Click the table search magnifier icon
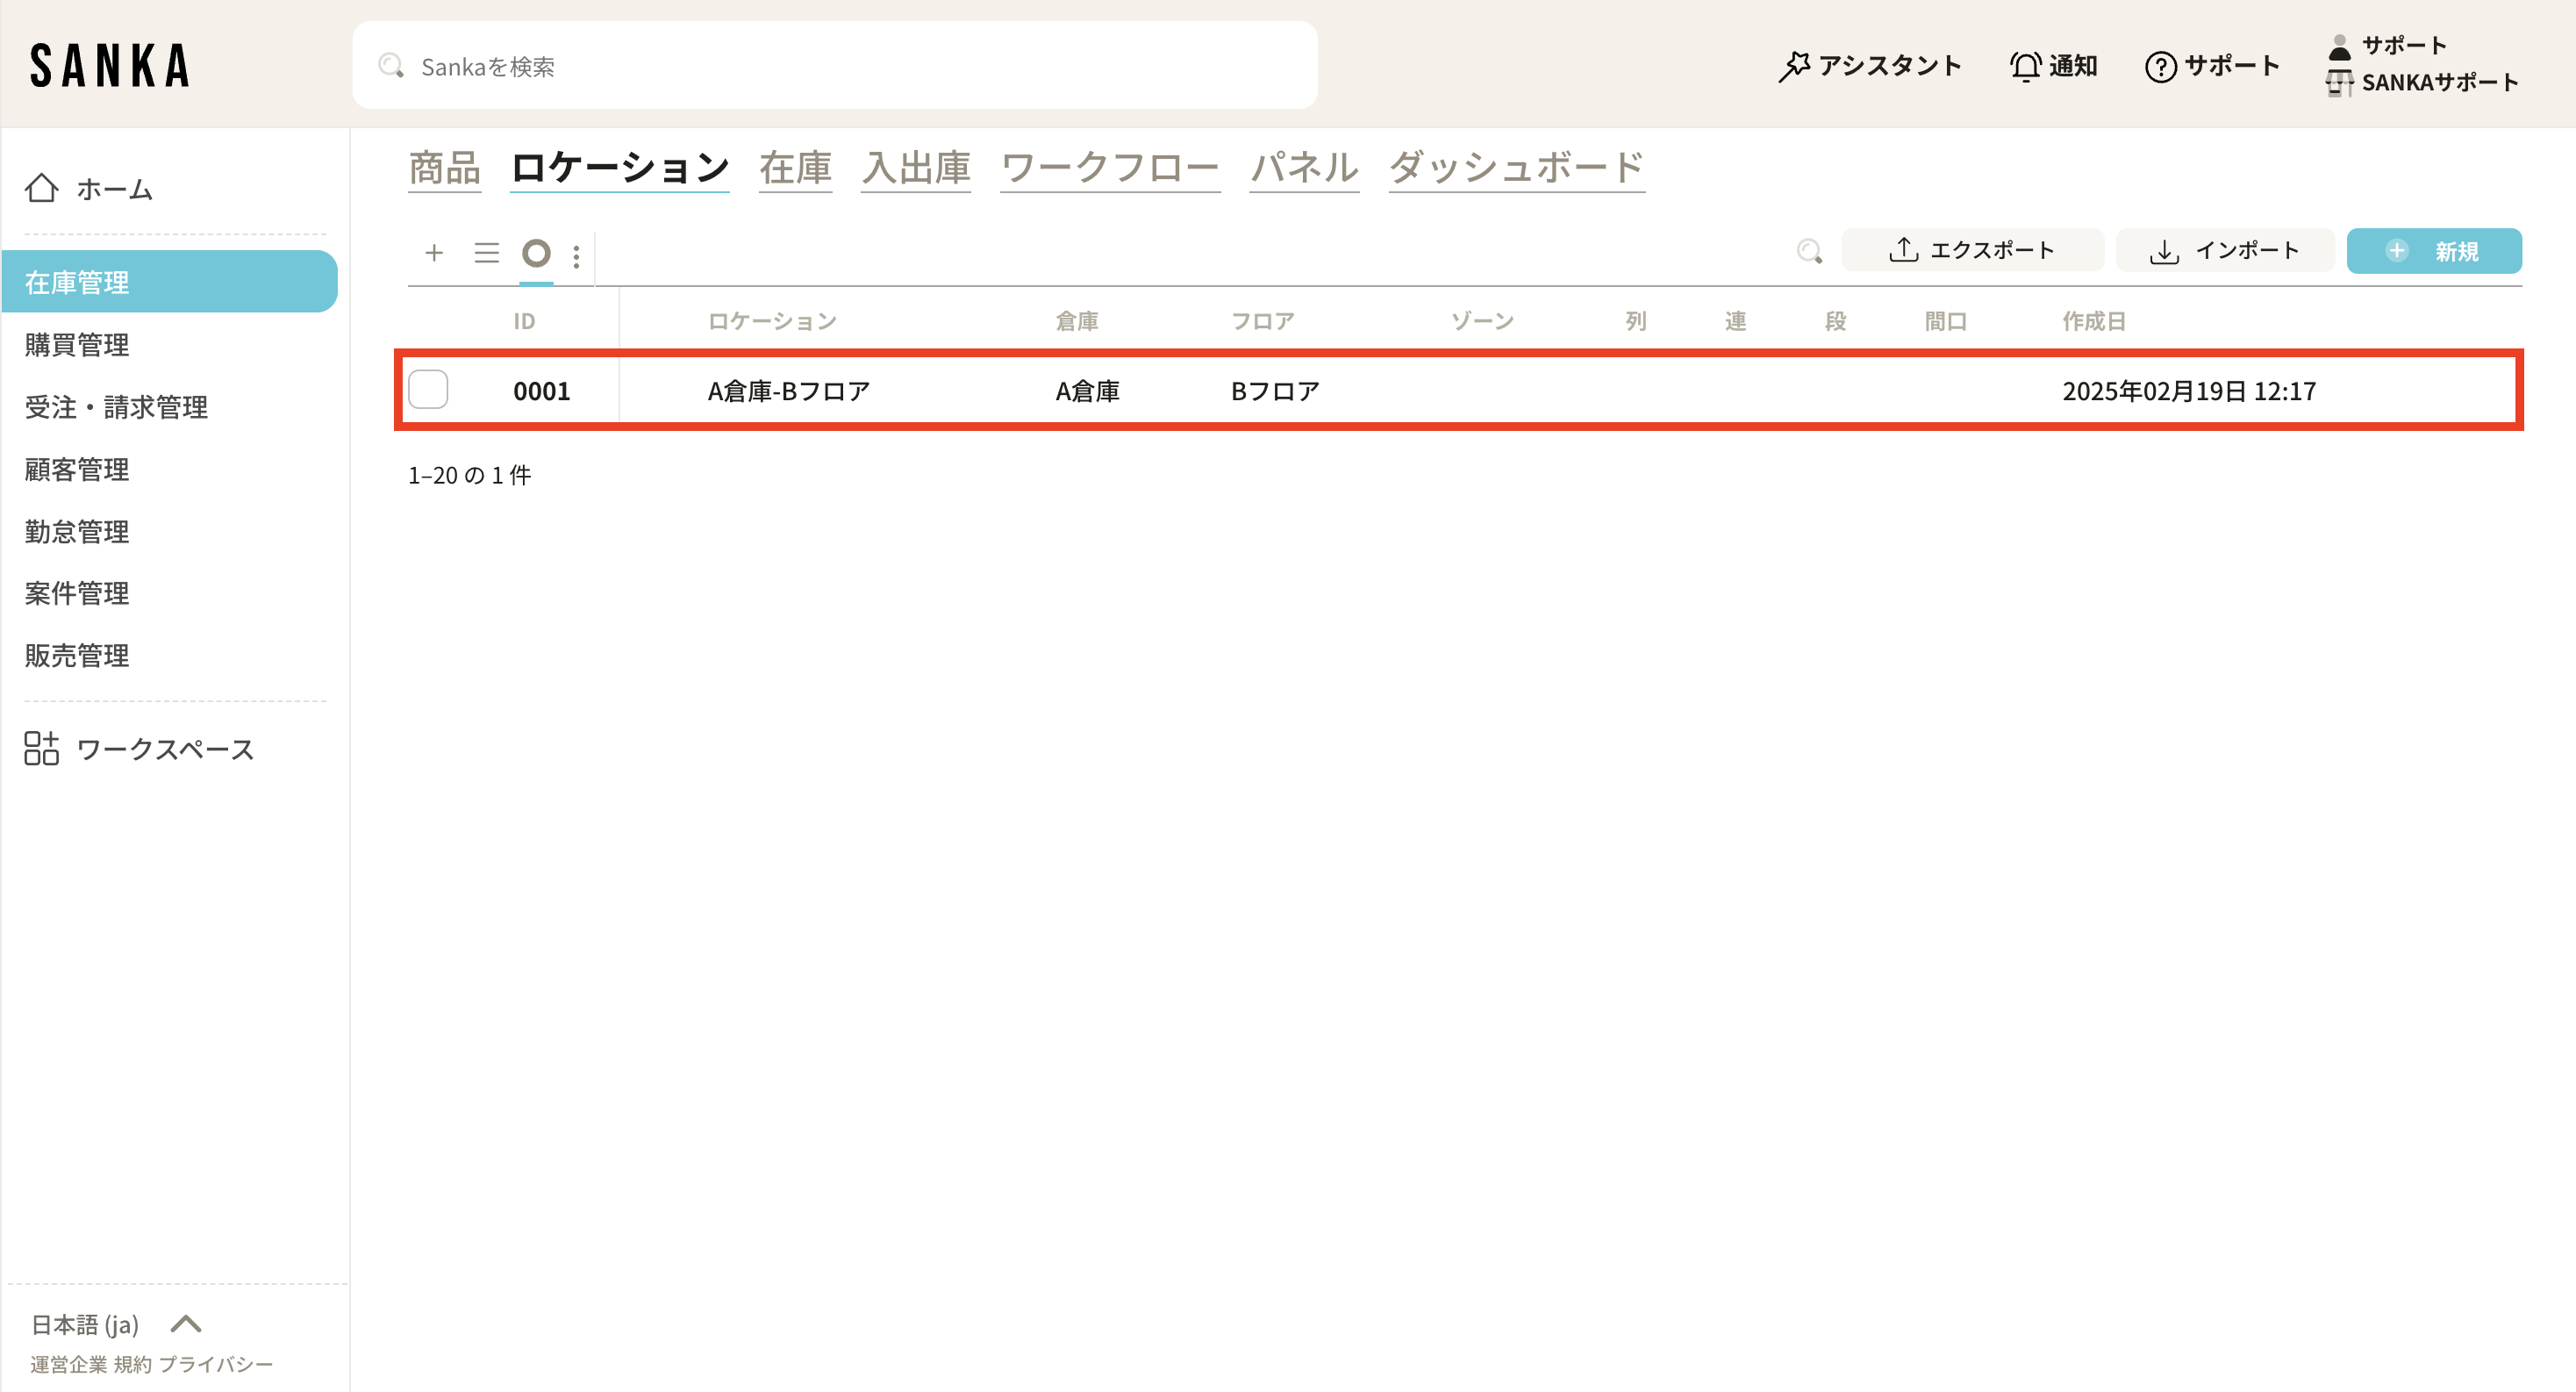 click(1808, 251)
